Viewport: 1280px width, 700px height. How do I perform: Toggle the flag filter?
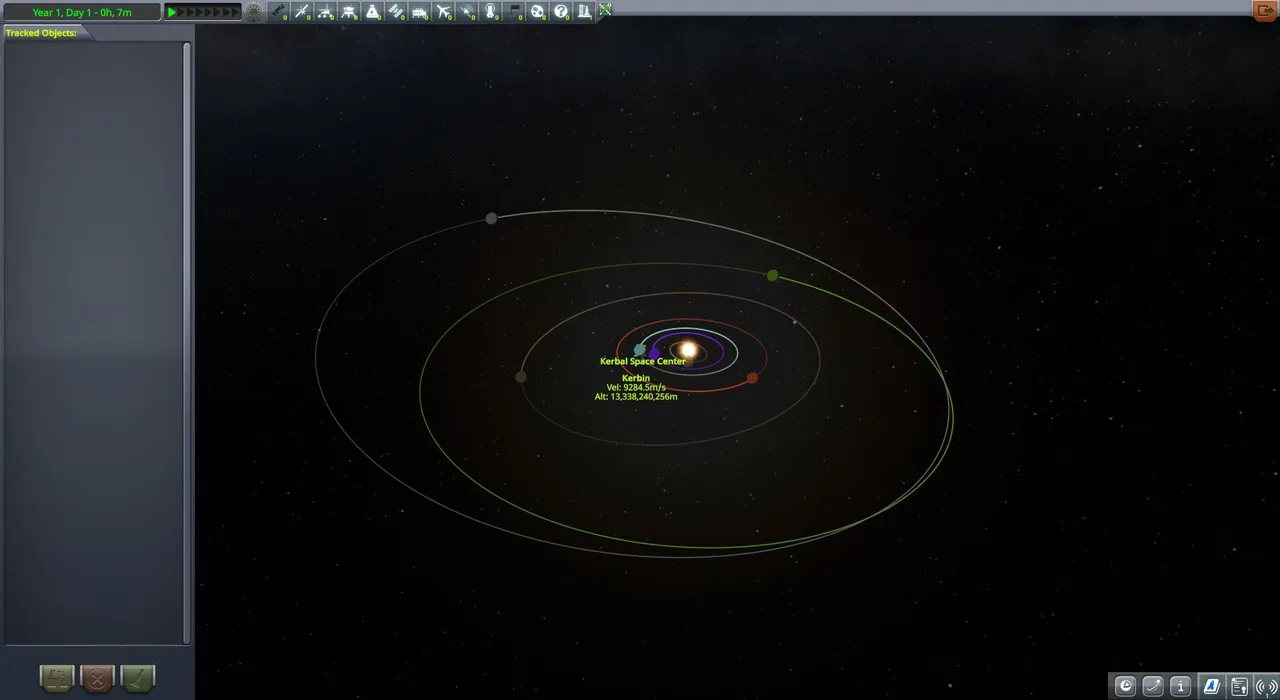tap(515, 12)
